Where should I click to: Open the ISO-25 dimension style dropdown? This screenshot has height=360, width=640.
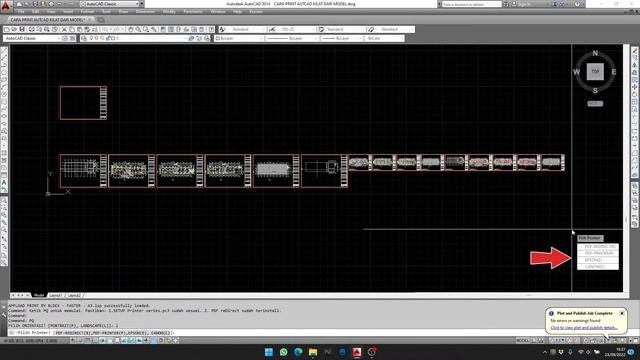(x=296, y=29)
